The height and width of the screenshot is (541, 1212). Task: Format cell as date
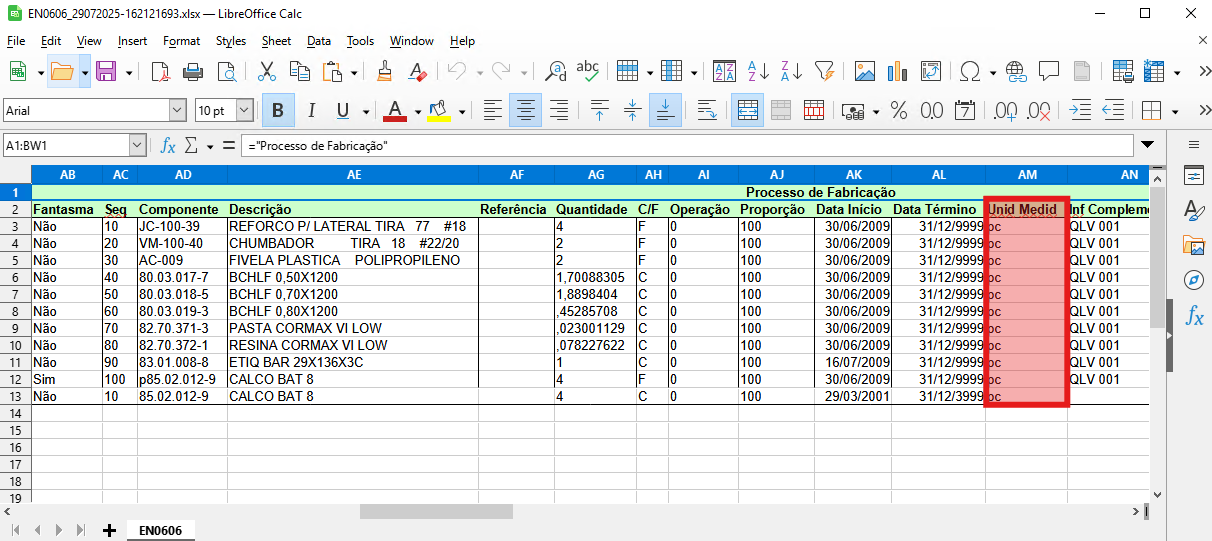pos(965,110)
